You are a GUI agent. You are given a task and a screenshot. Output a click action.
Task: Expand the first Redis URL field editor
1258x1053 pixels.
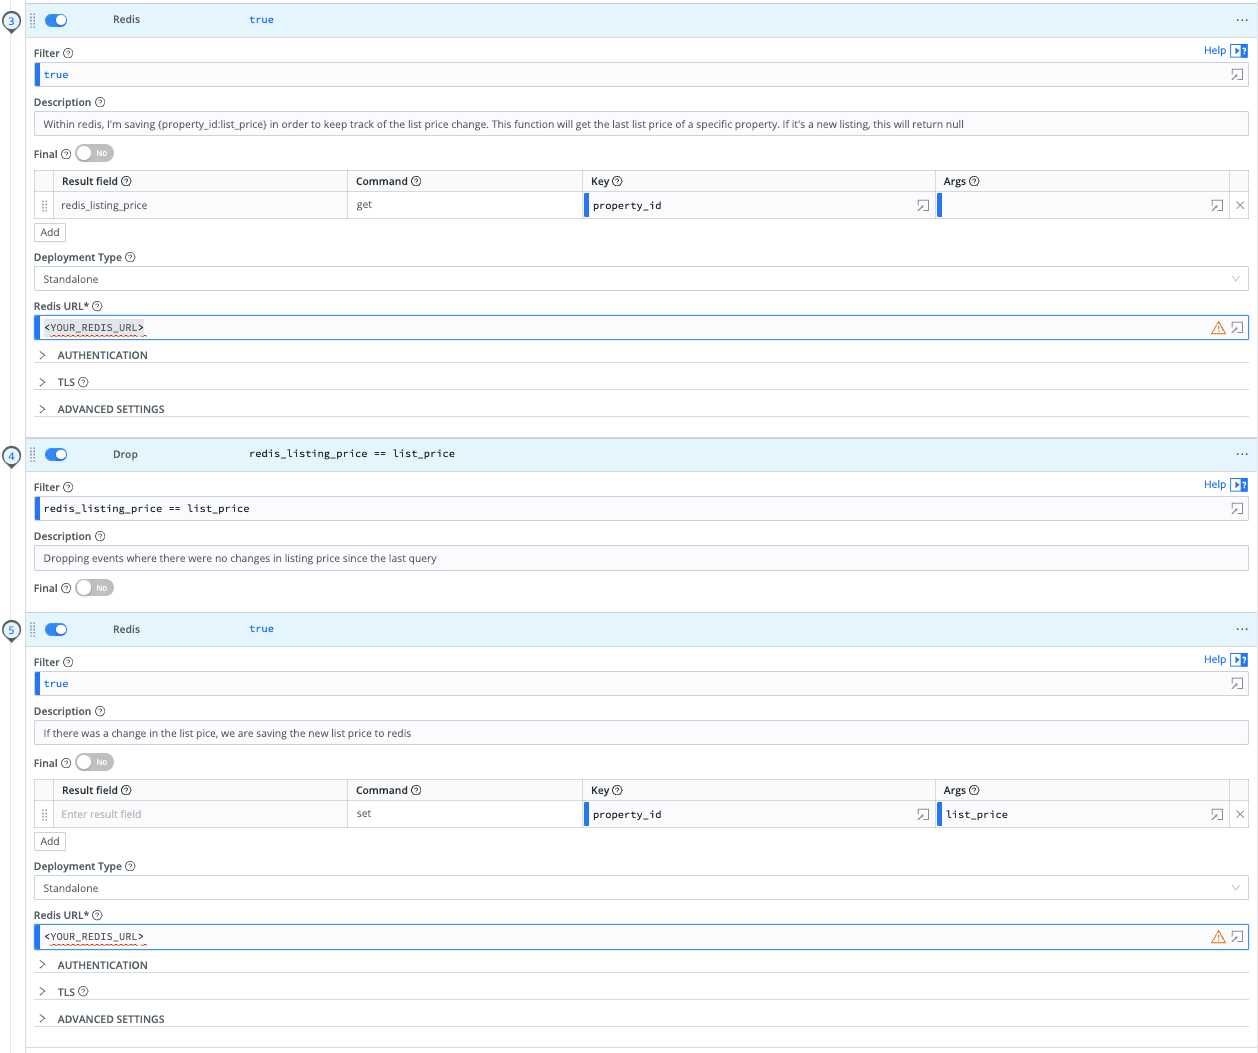1237,328
